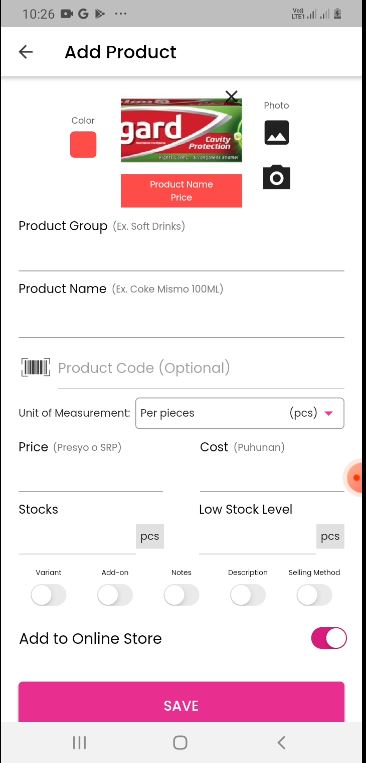Open camera to take product photo

[276, 177]
